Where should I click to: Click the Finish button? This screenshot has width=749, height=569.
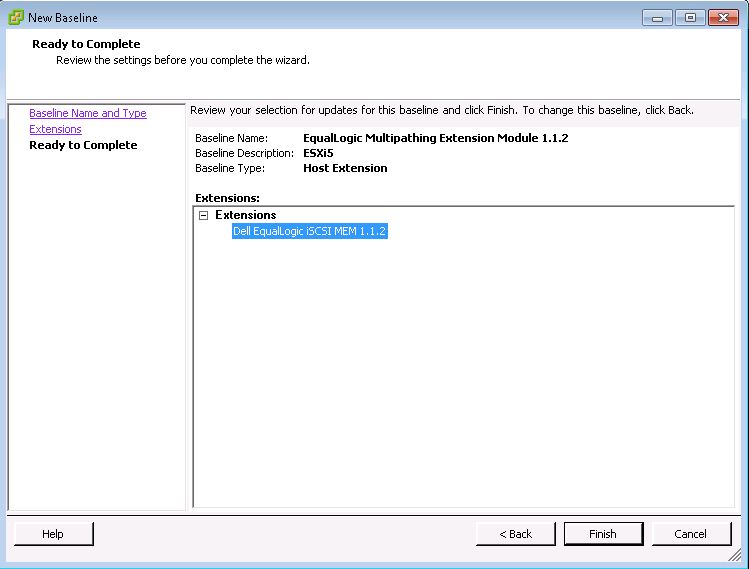coord(603,534)
